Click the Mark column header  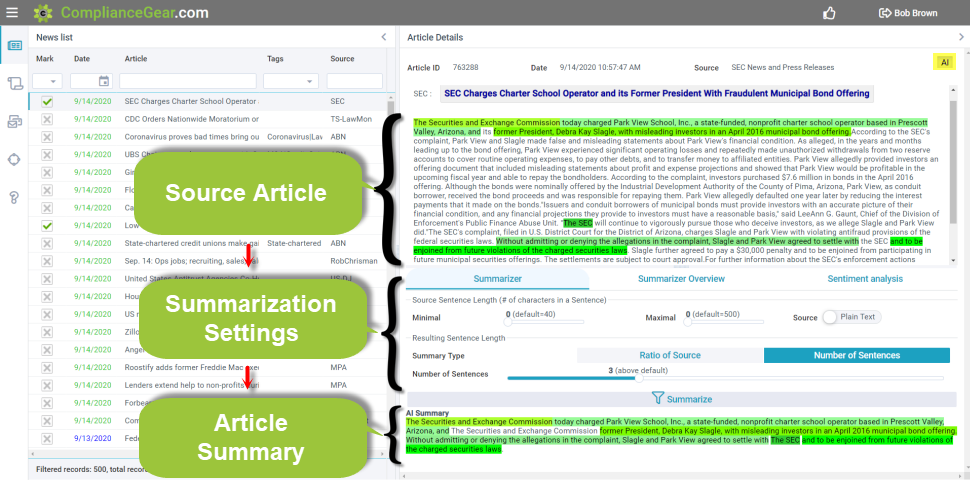tap(45, 59)
